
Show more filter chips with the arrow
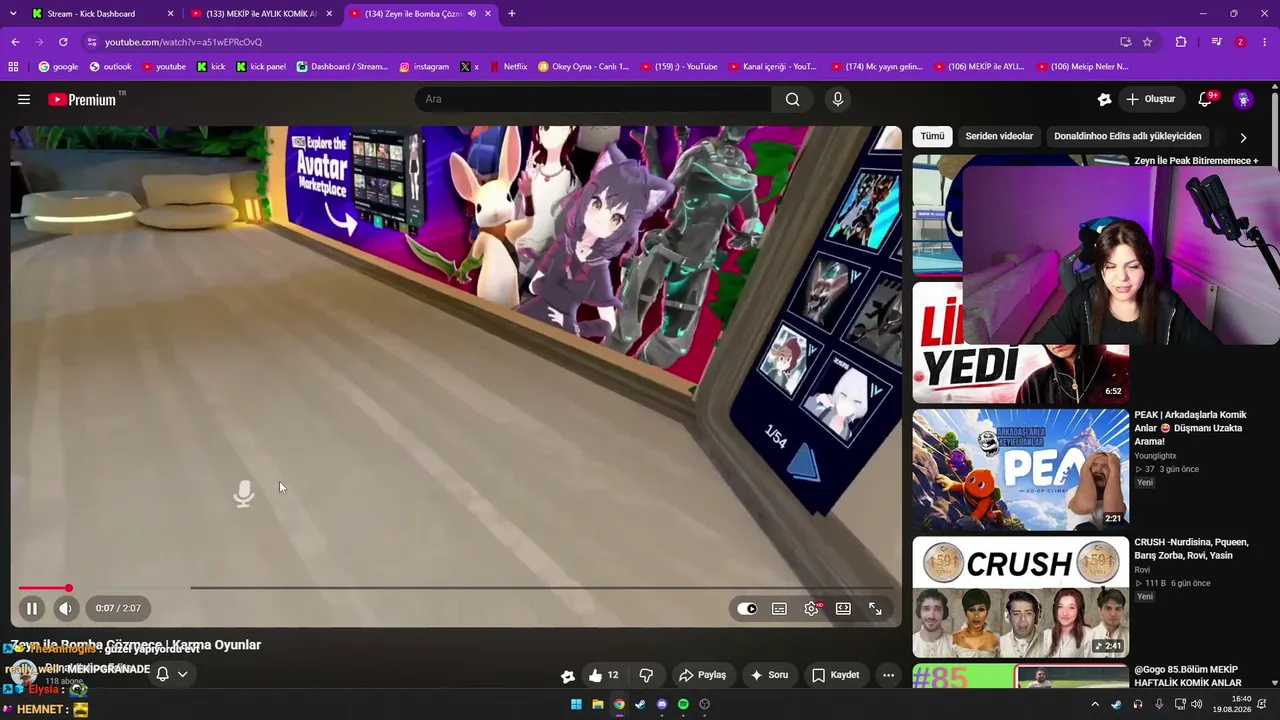1243,137
